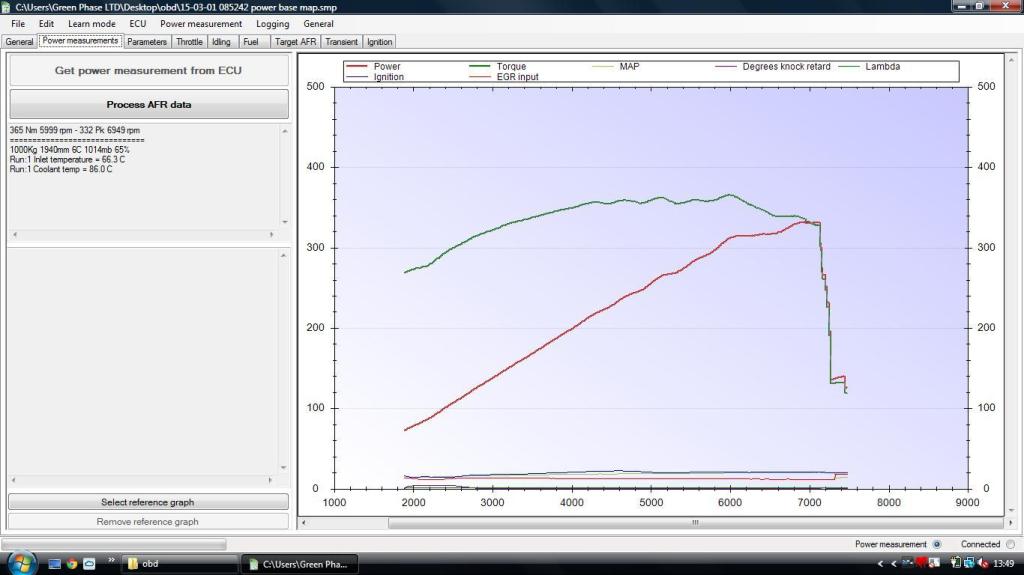Screen dimensions: 1024x575
Task: Open the Logging menu
Action: tap(272, 24)
